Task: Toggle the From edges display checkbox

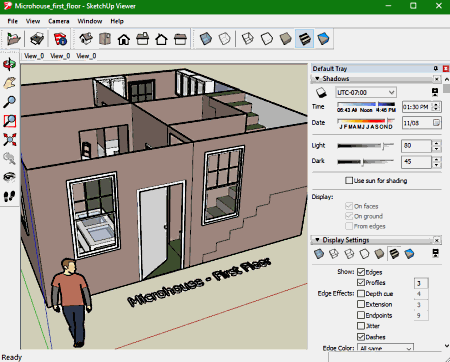Action: coord(365,226)
